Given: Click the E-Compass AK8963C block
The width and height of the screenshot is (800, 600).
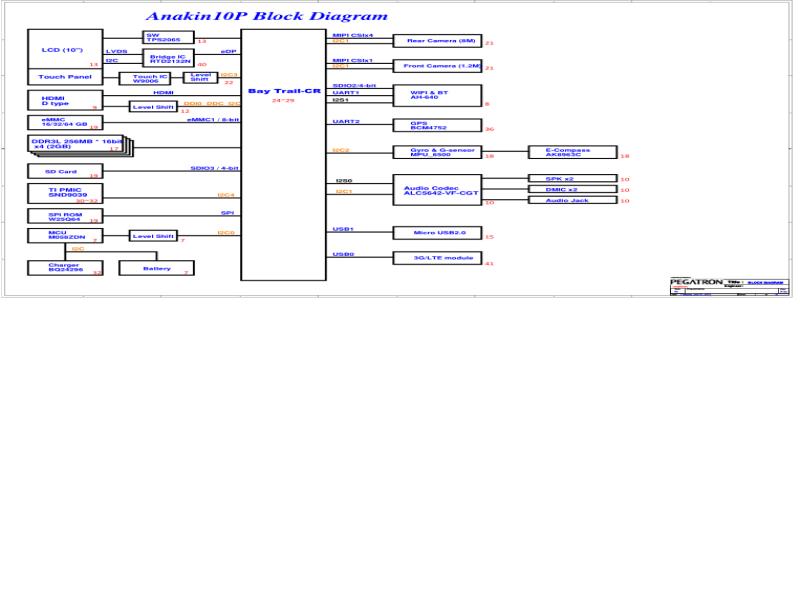Looking at the screenshot, I should pyautogui.click(x=573, y=152).
